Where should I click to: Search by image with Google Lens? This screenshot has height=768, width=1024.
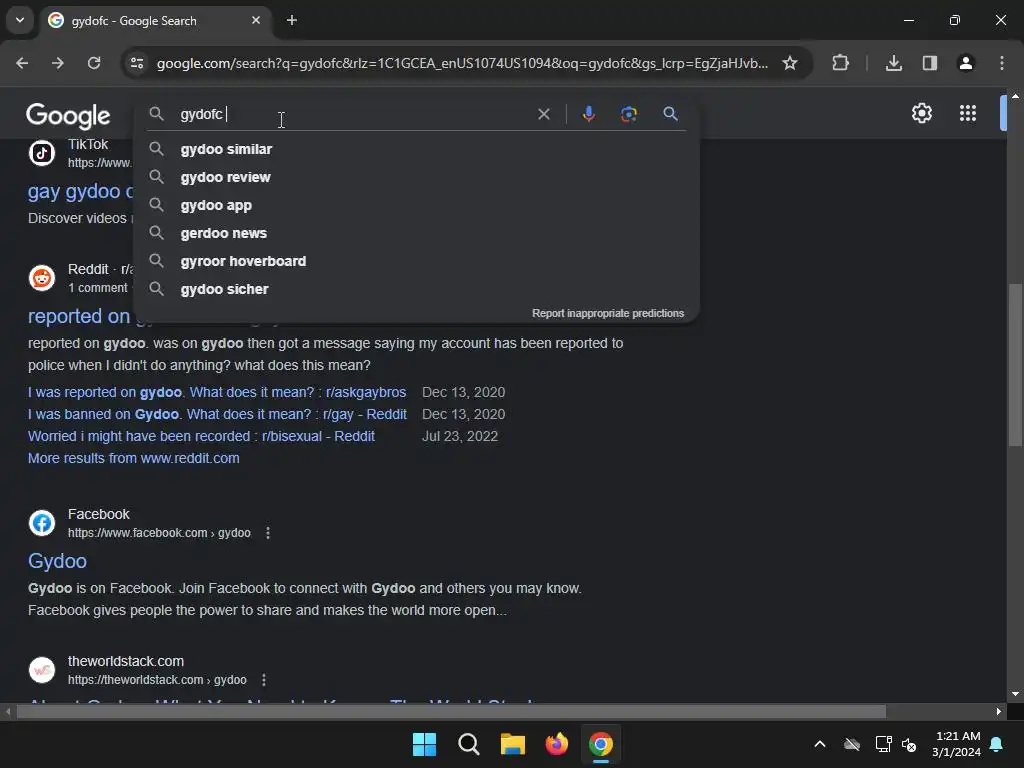coord(628,114)
